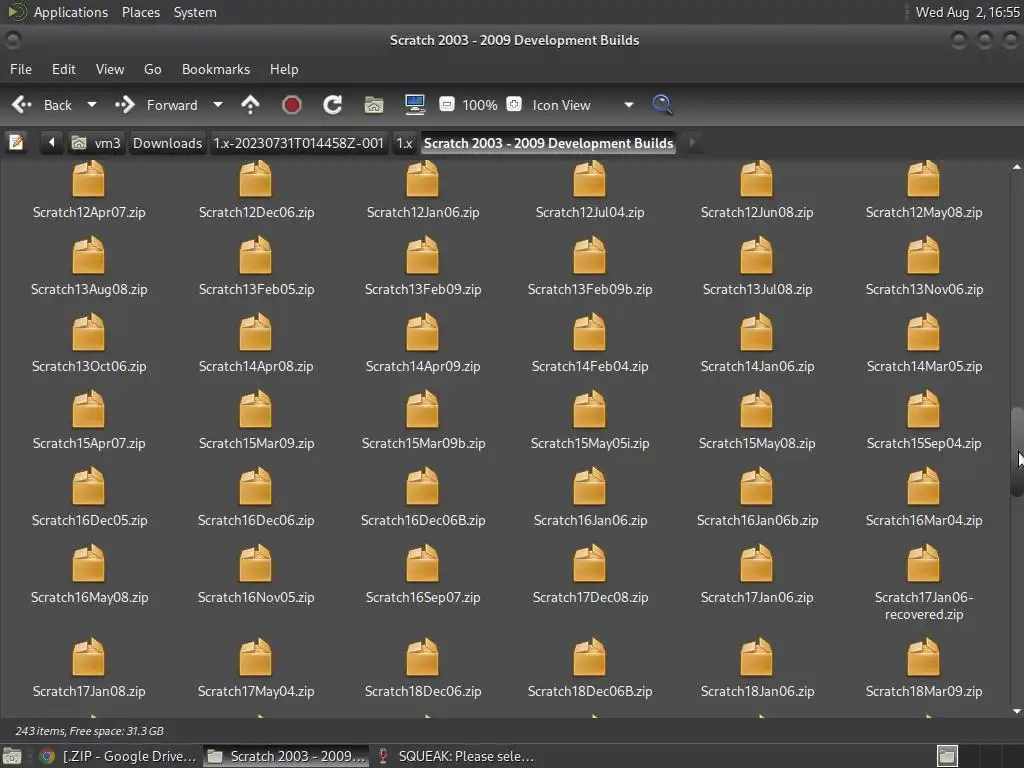Viewport: 1024px width, 768px height.
Task: Select Scratch13Aug08.zip archive icon
Action: (88, 255)
